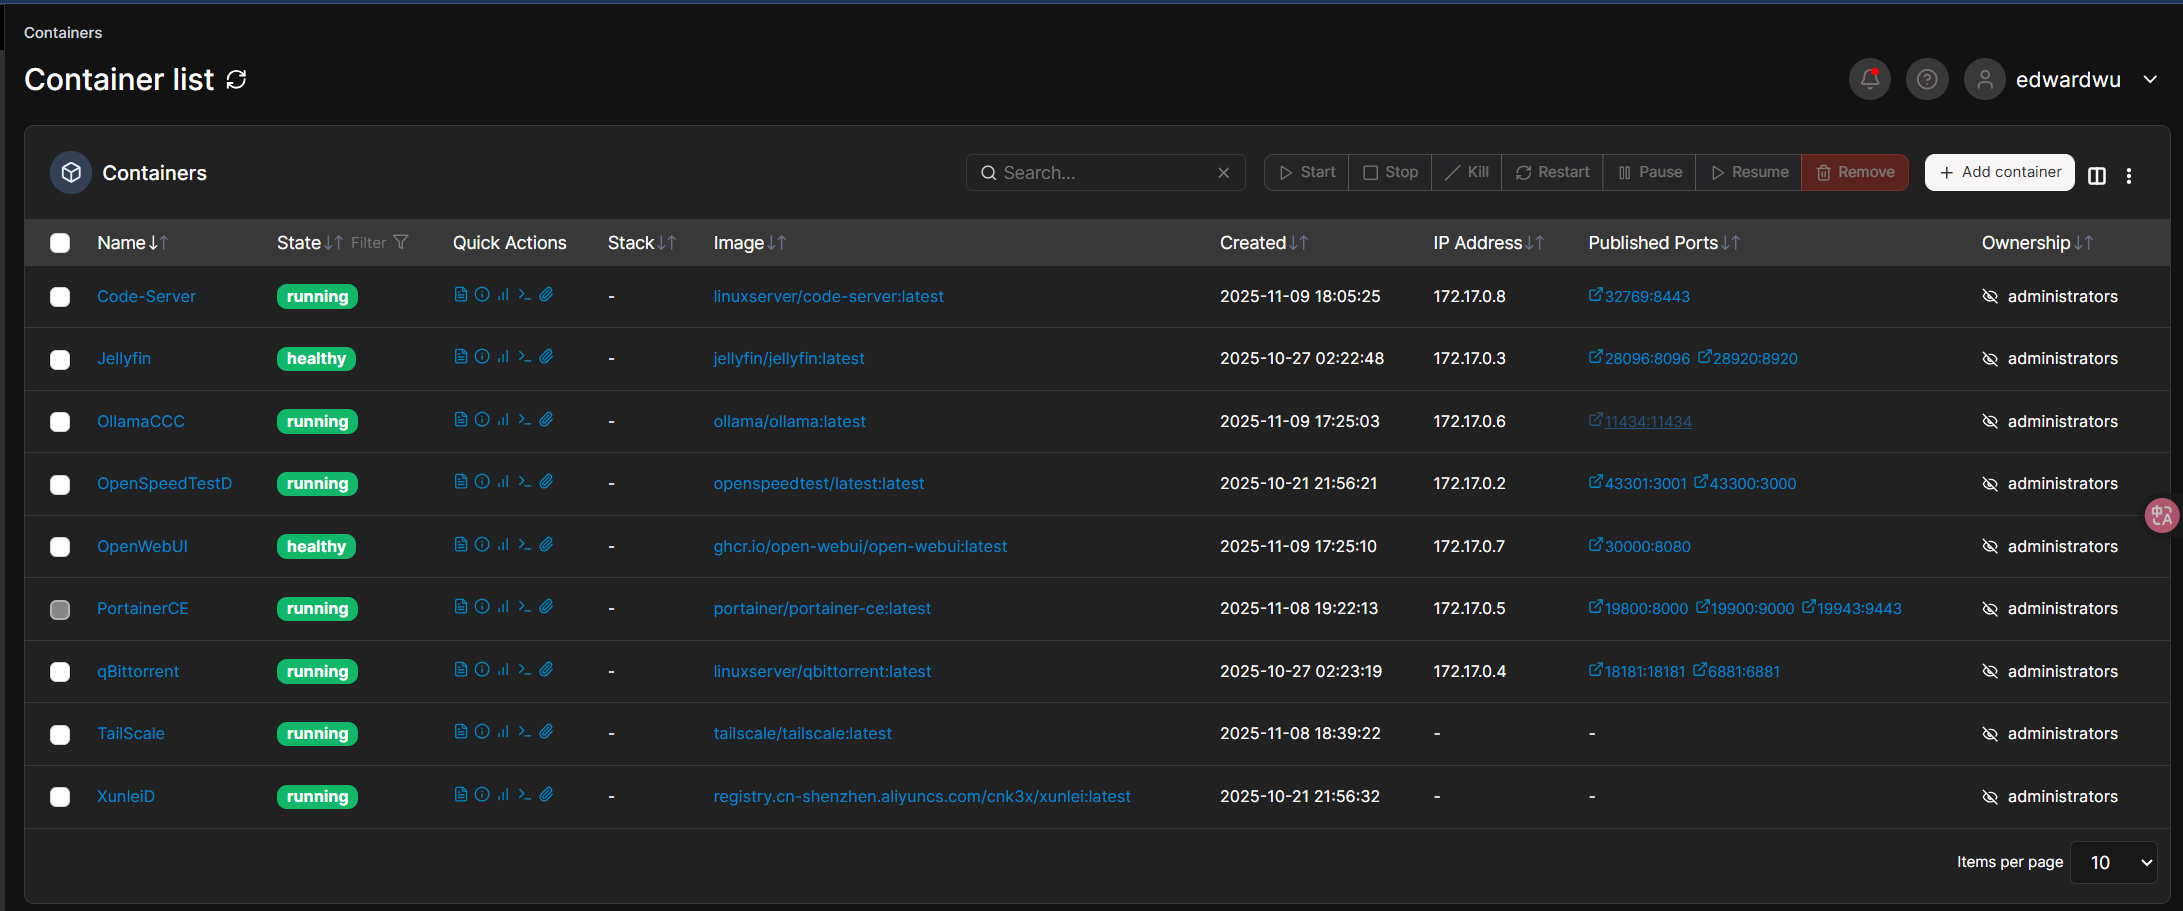2183x911 pixels.
Task: Open the PortainerCE container link
Action: pyautogui.click(x=142, y=608)
